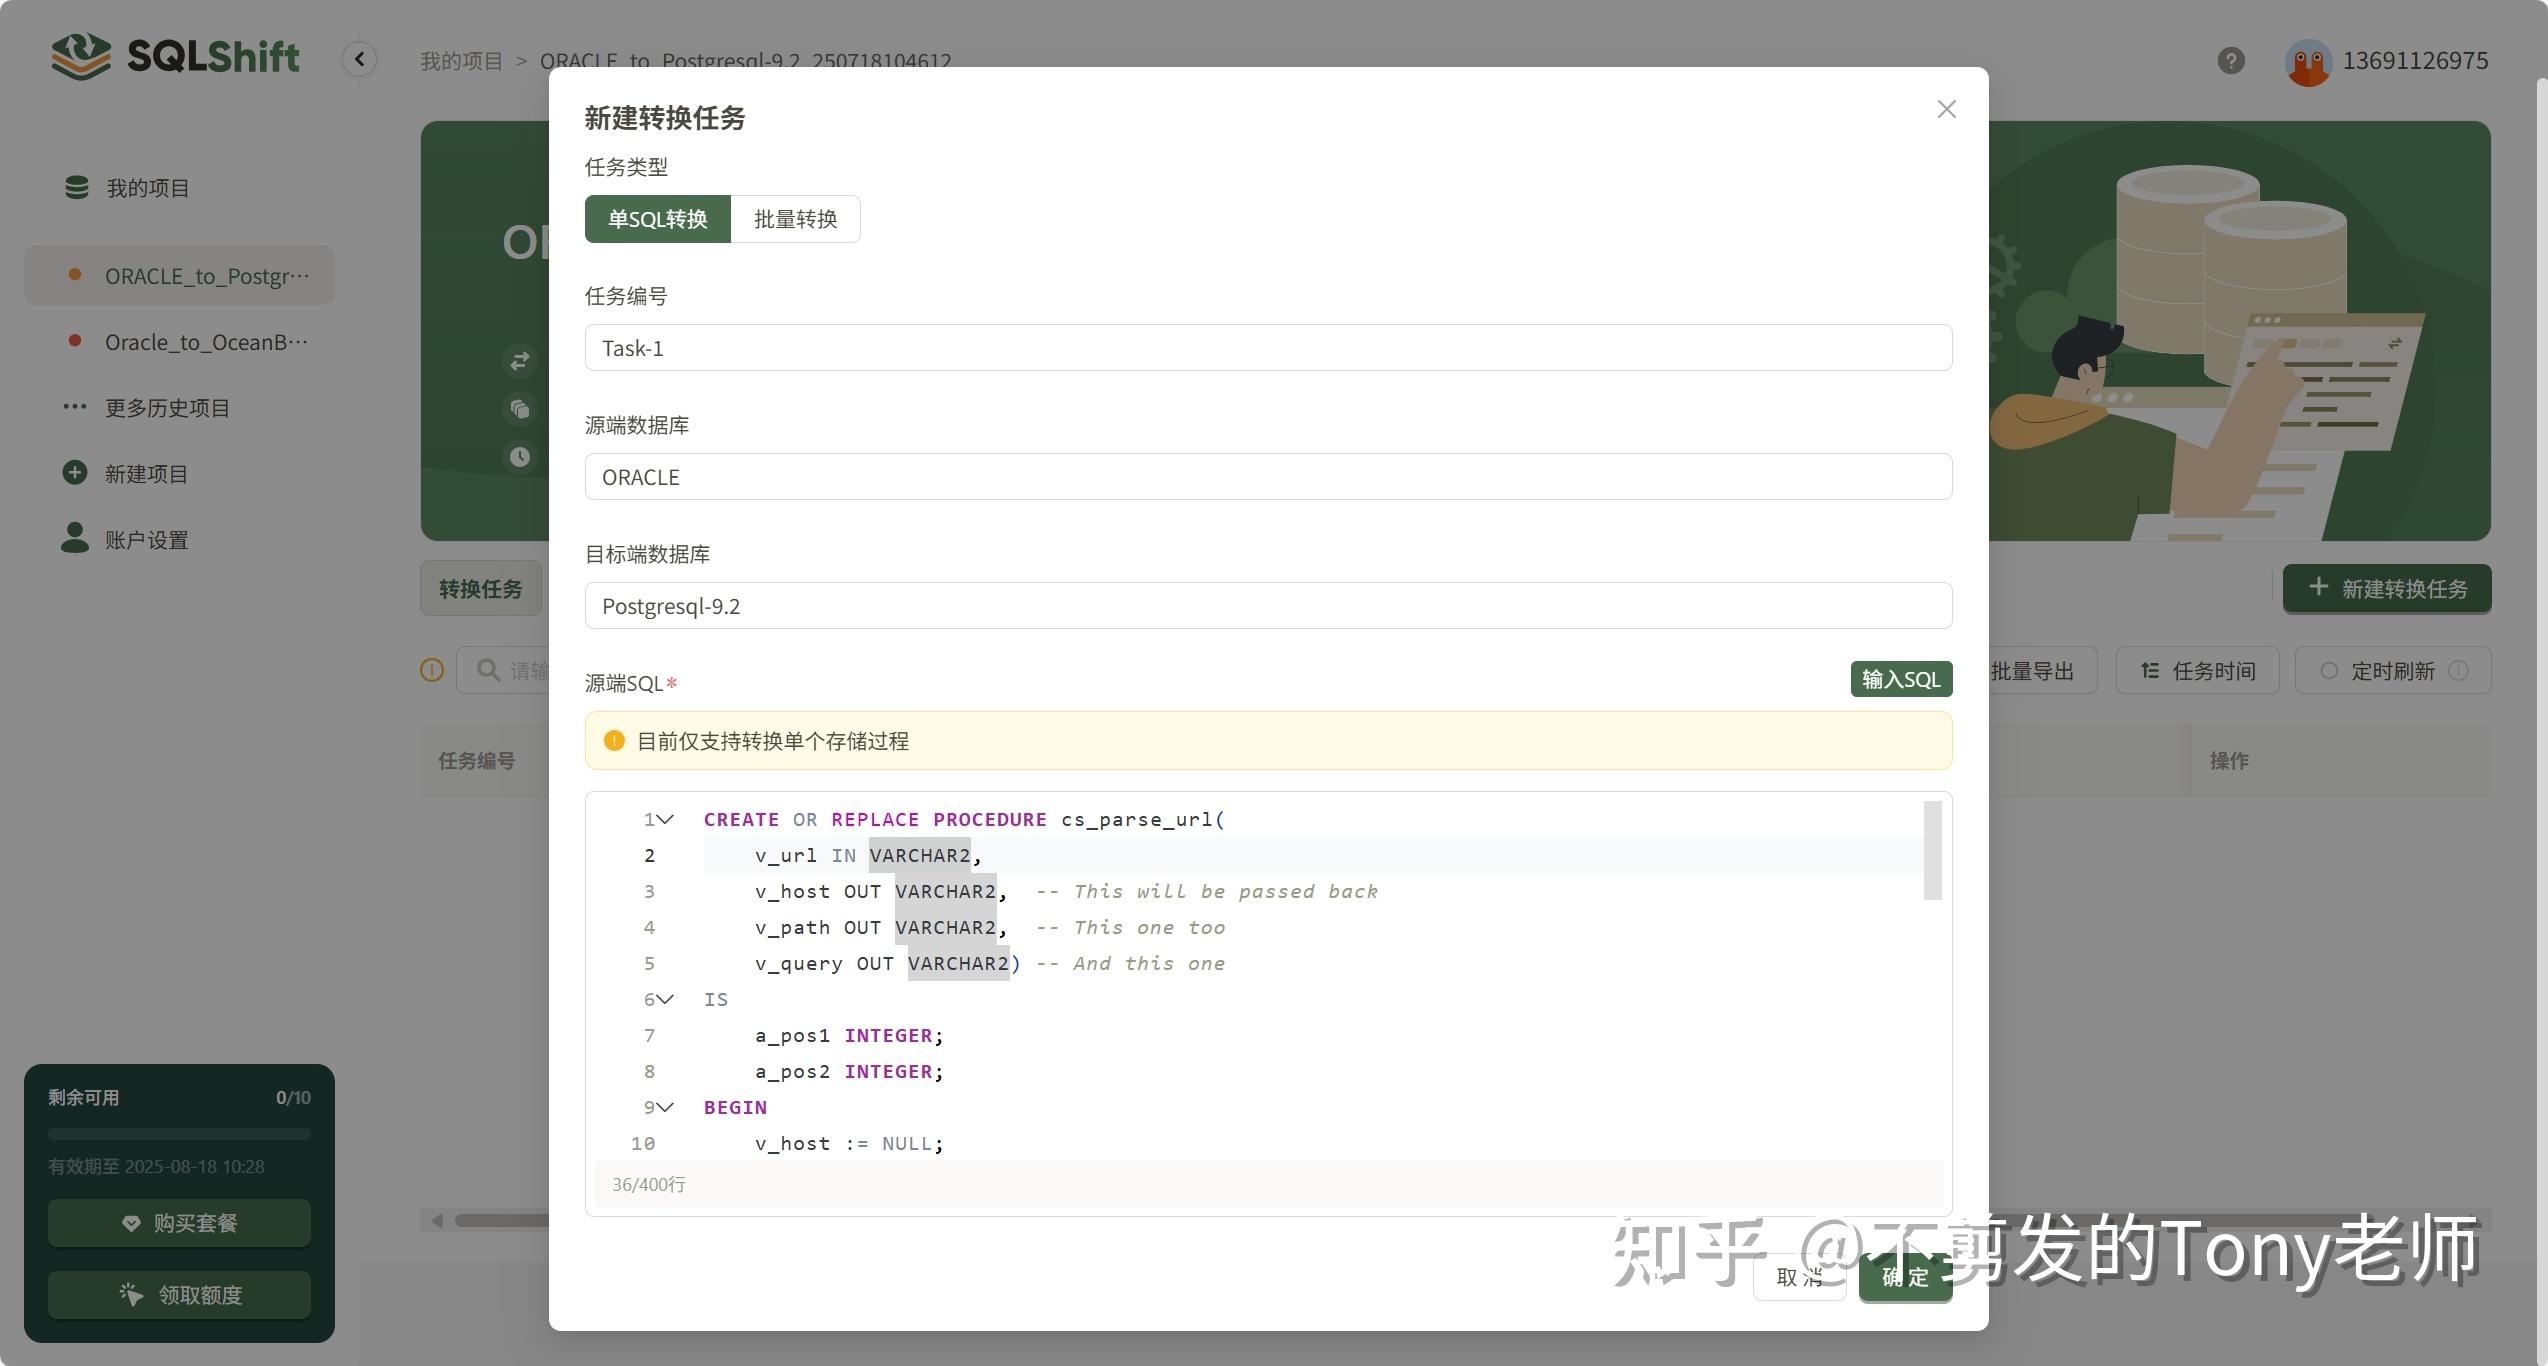Keep 单SQL转换 mode selected
The width and height of the screenshot is (2548, 1366).
click(658, 219)
